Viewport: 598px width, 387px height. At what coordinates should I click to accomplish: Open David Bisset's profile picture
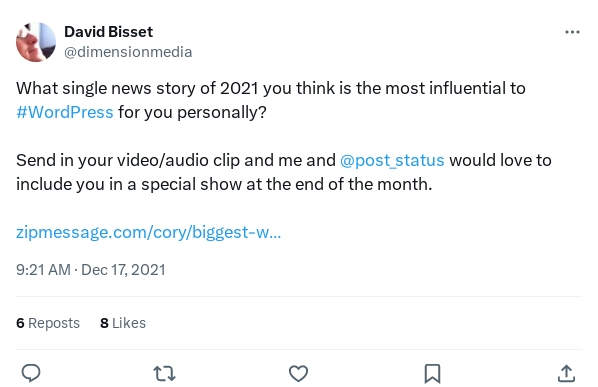(36, 42)
